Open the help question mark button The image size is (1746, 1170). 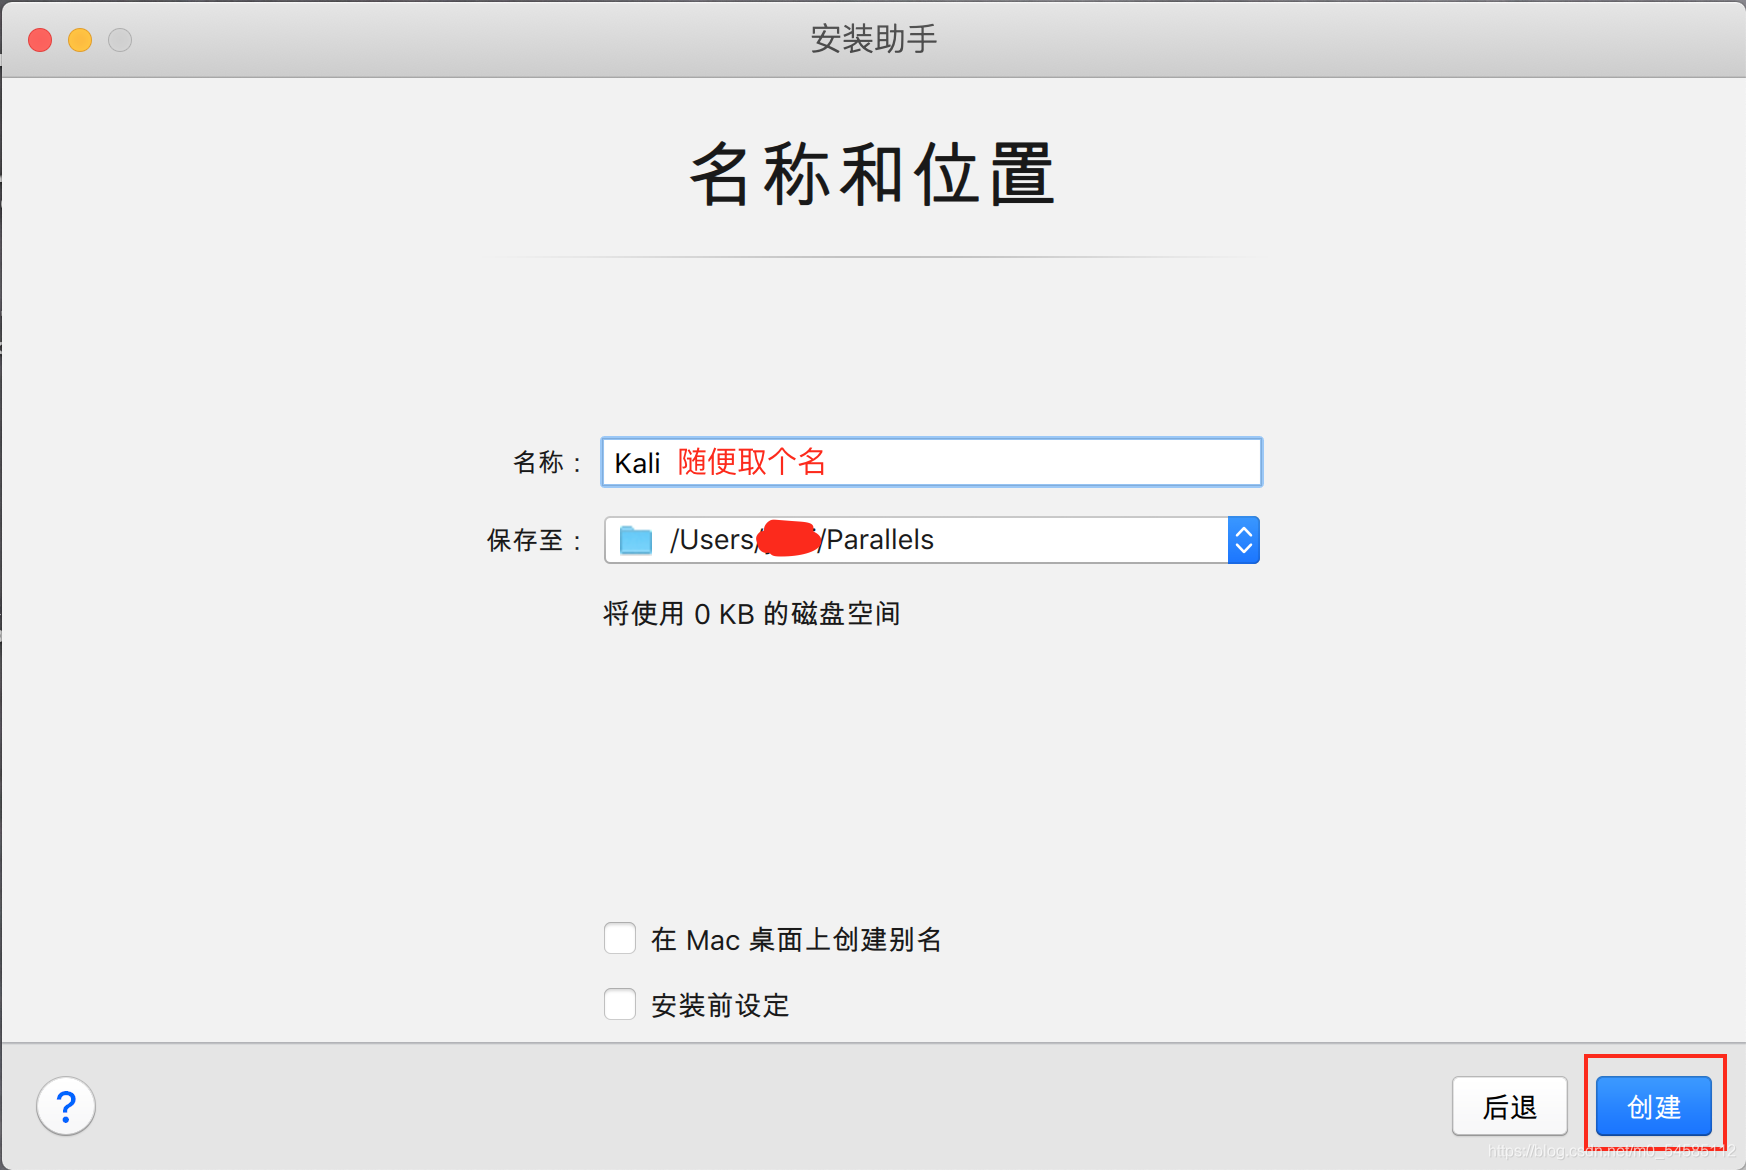66,1106
